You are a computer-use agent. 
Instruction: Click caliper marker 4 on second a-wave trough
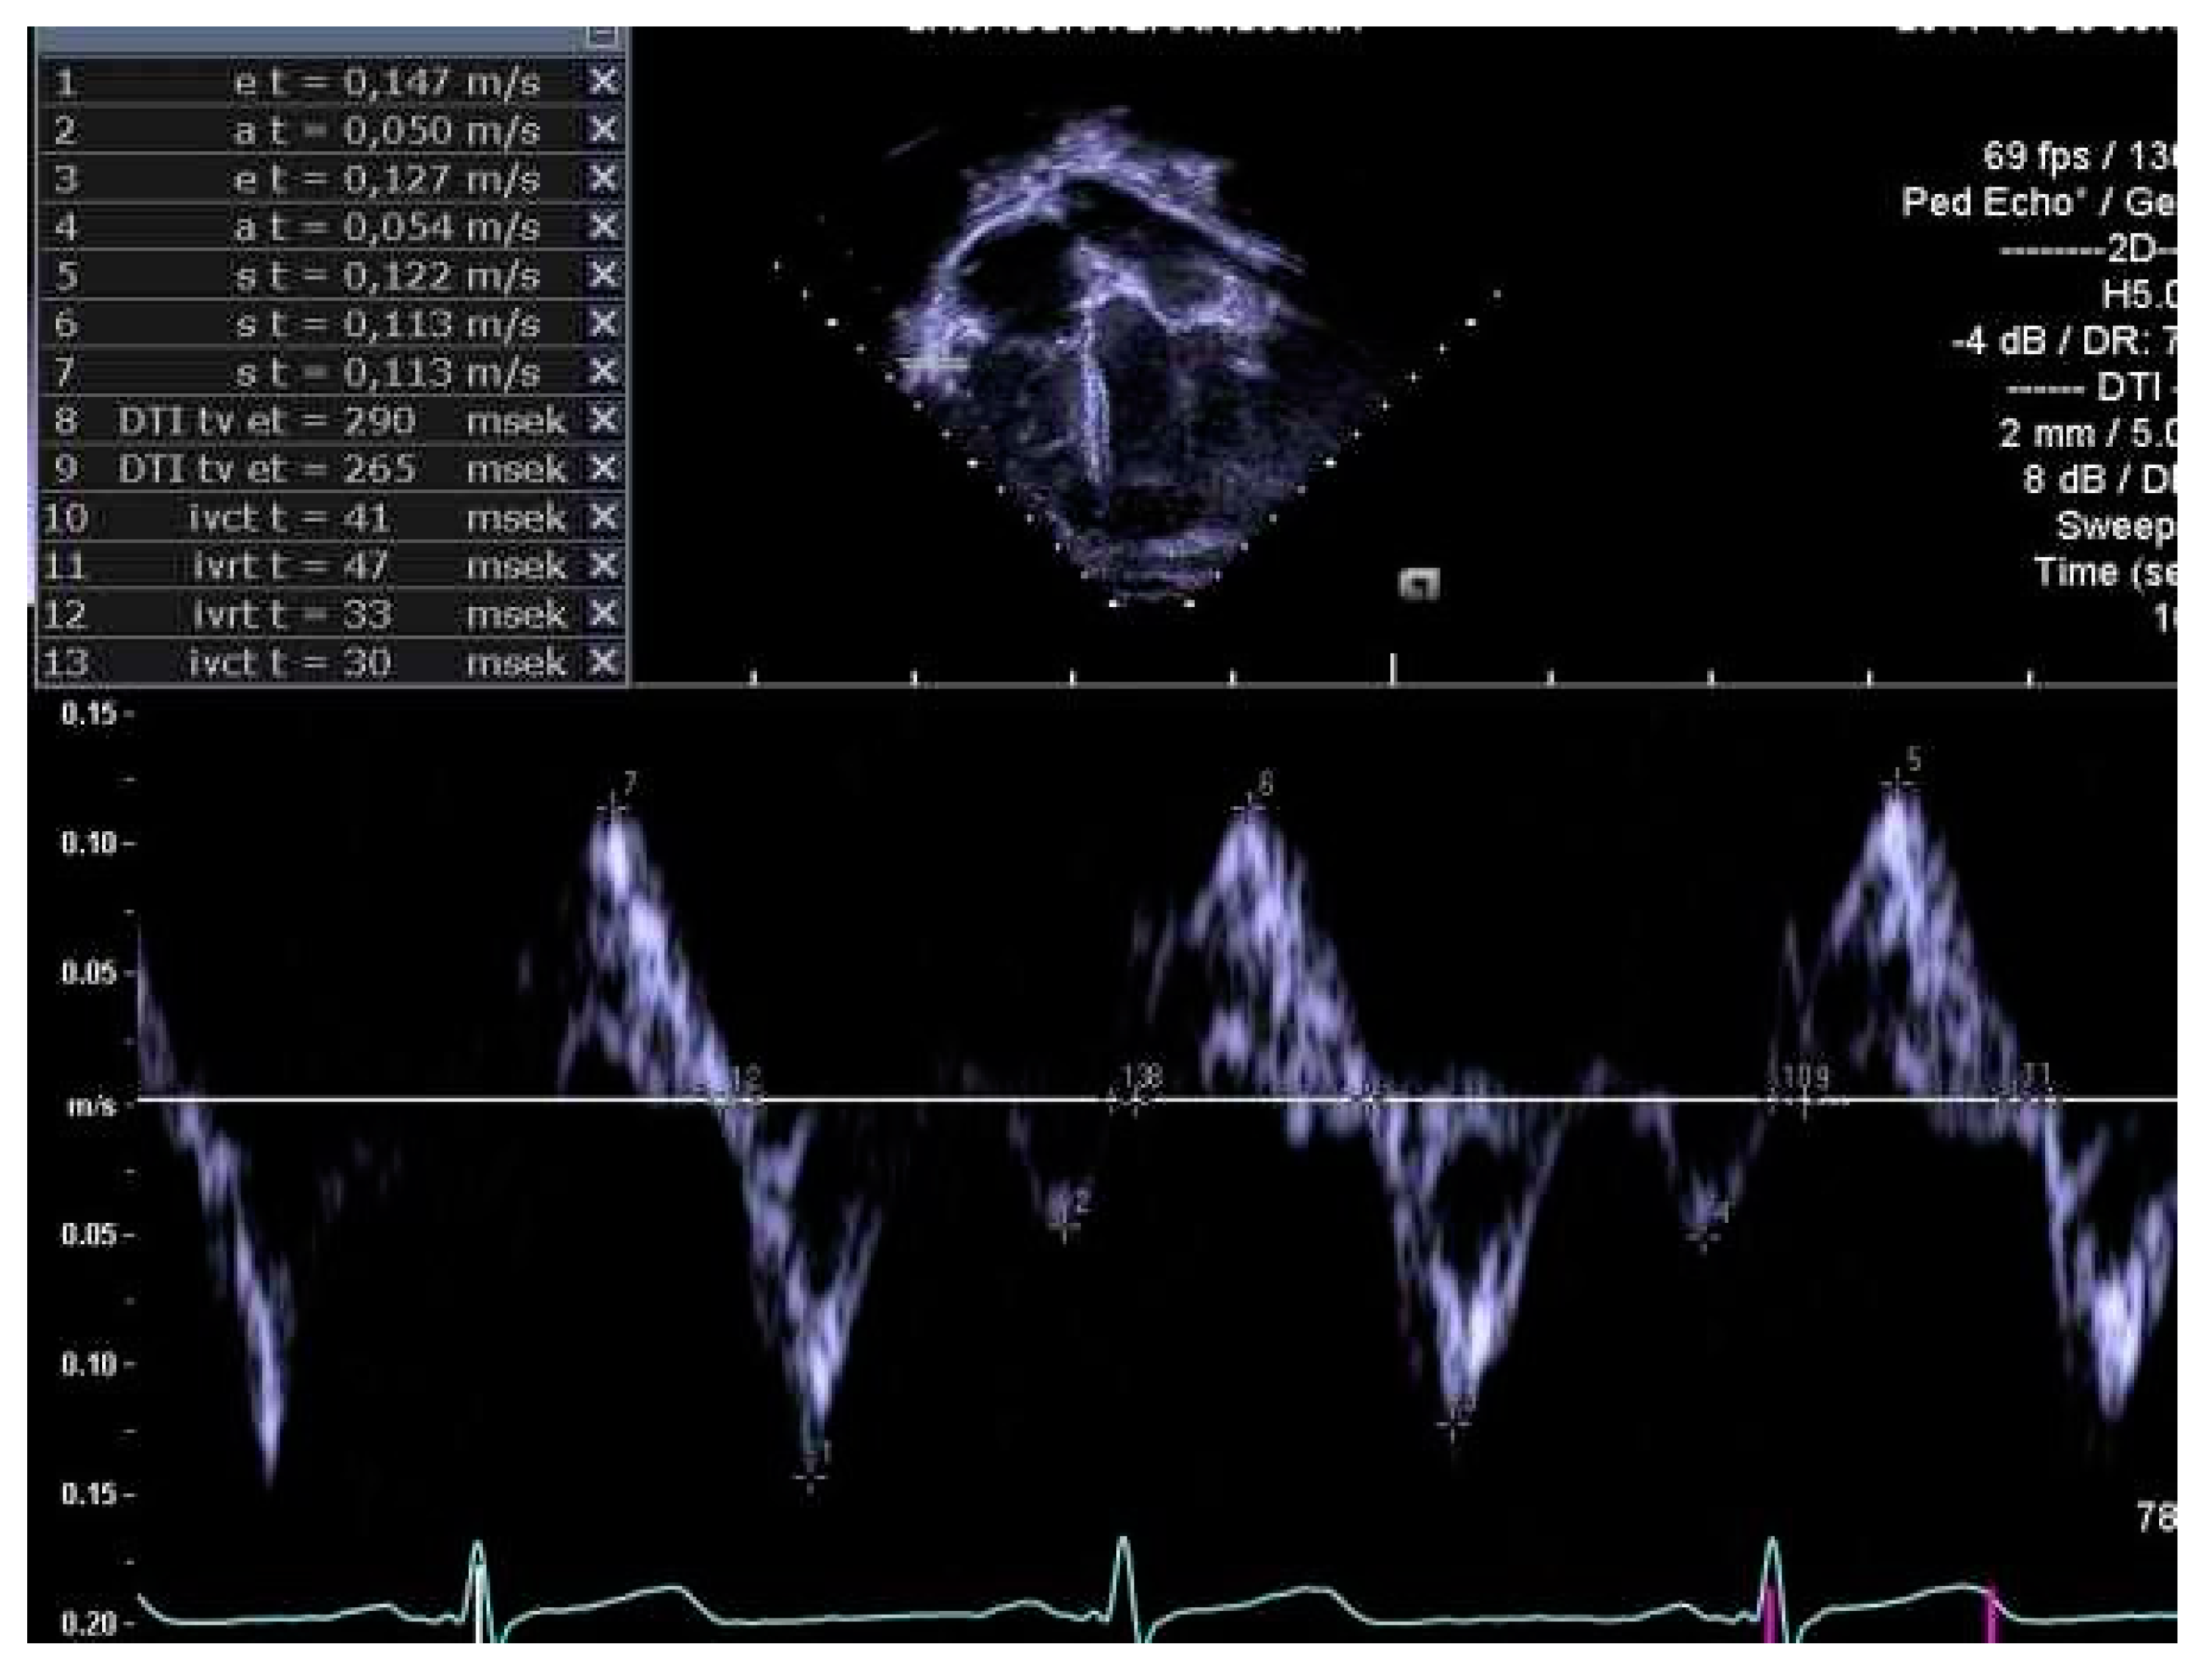[x=1703, y=1238]
